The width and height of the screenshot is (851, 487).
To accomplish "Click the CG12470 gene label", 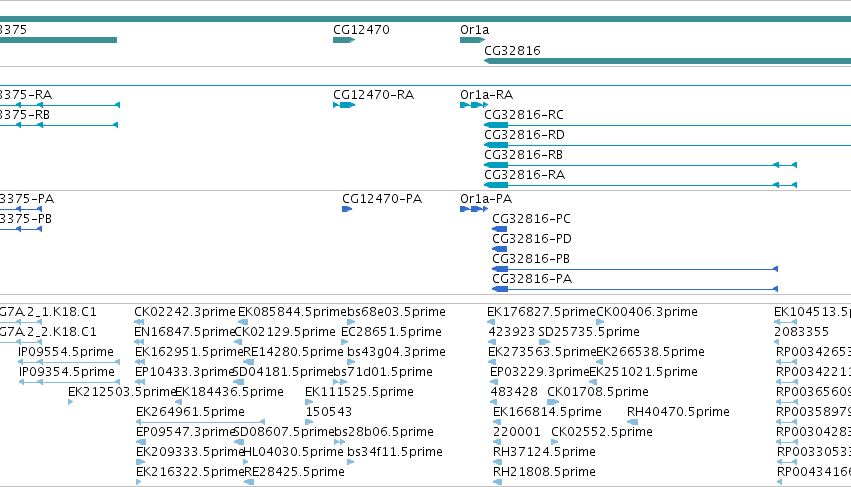I will [x=361, y=30].
